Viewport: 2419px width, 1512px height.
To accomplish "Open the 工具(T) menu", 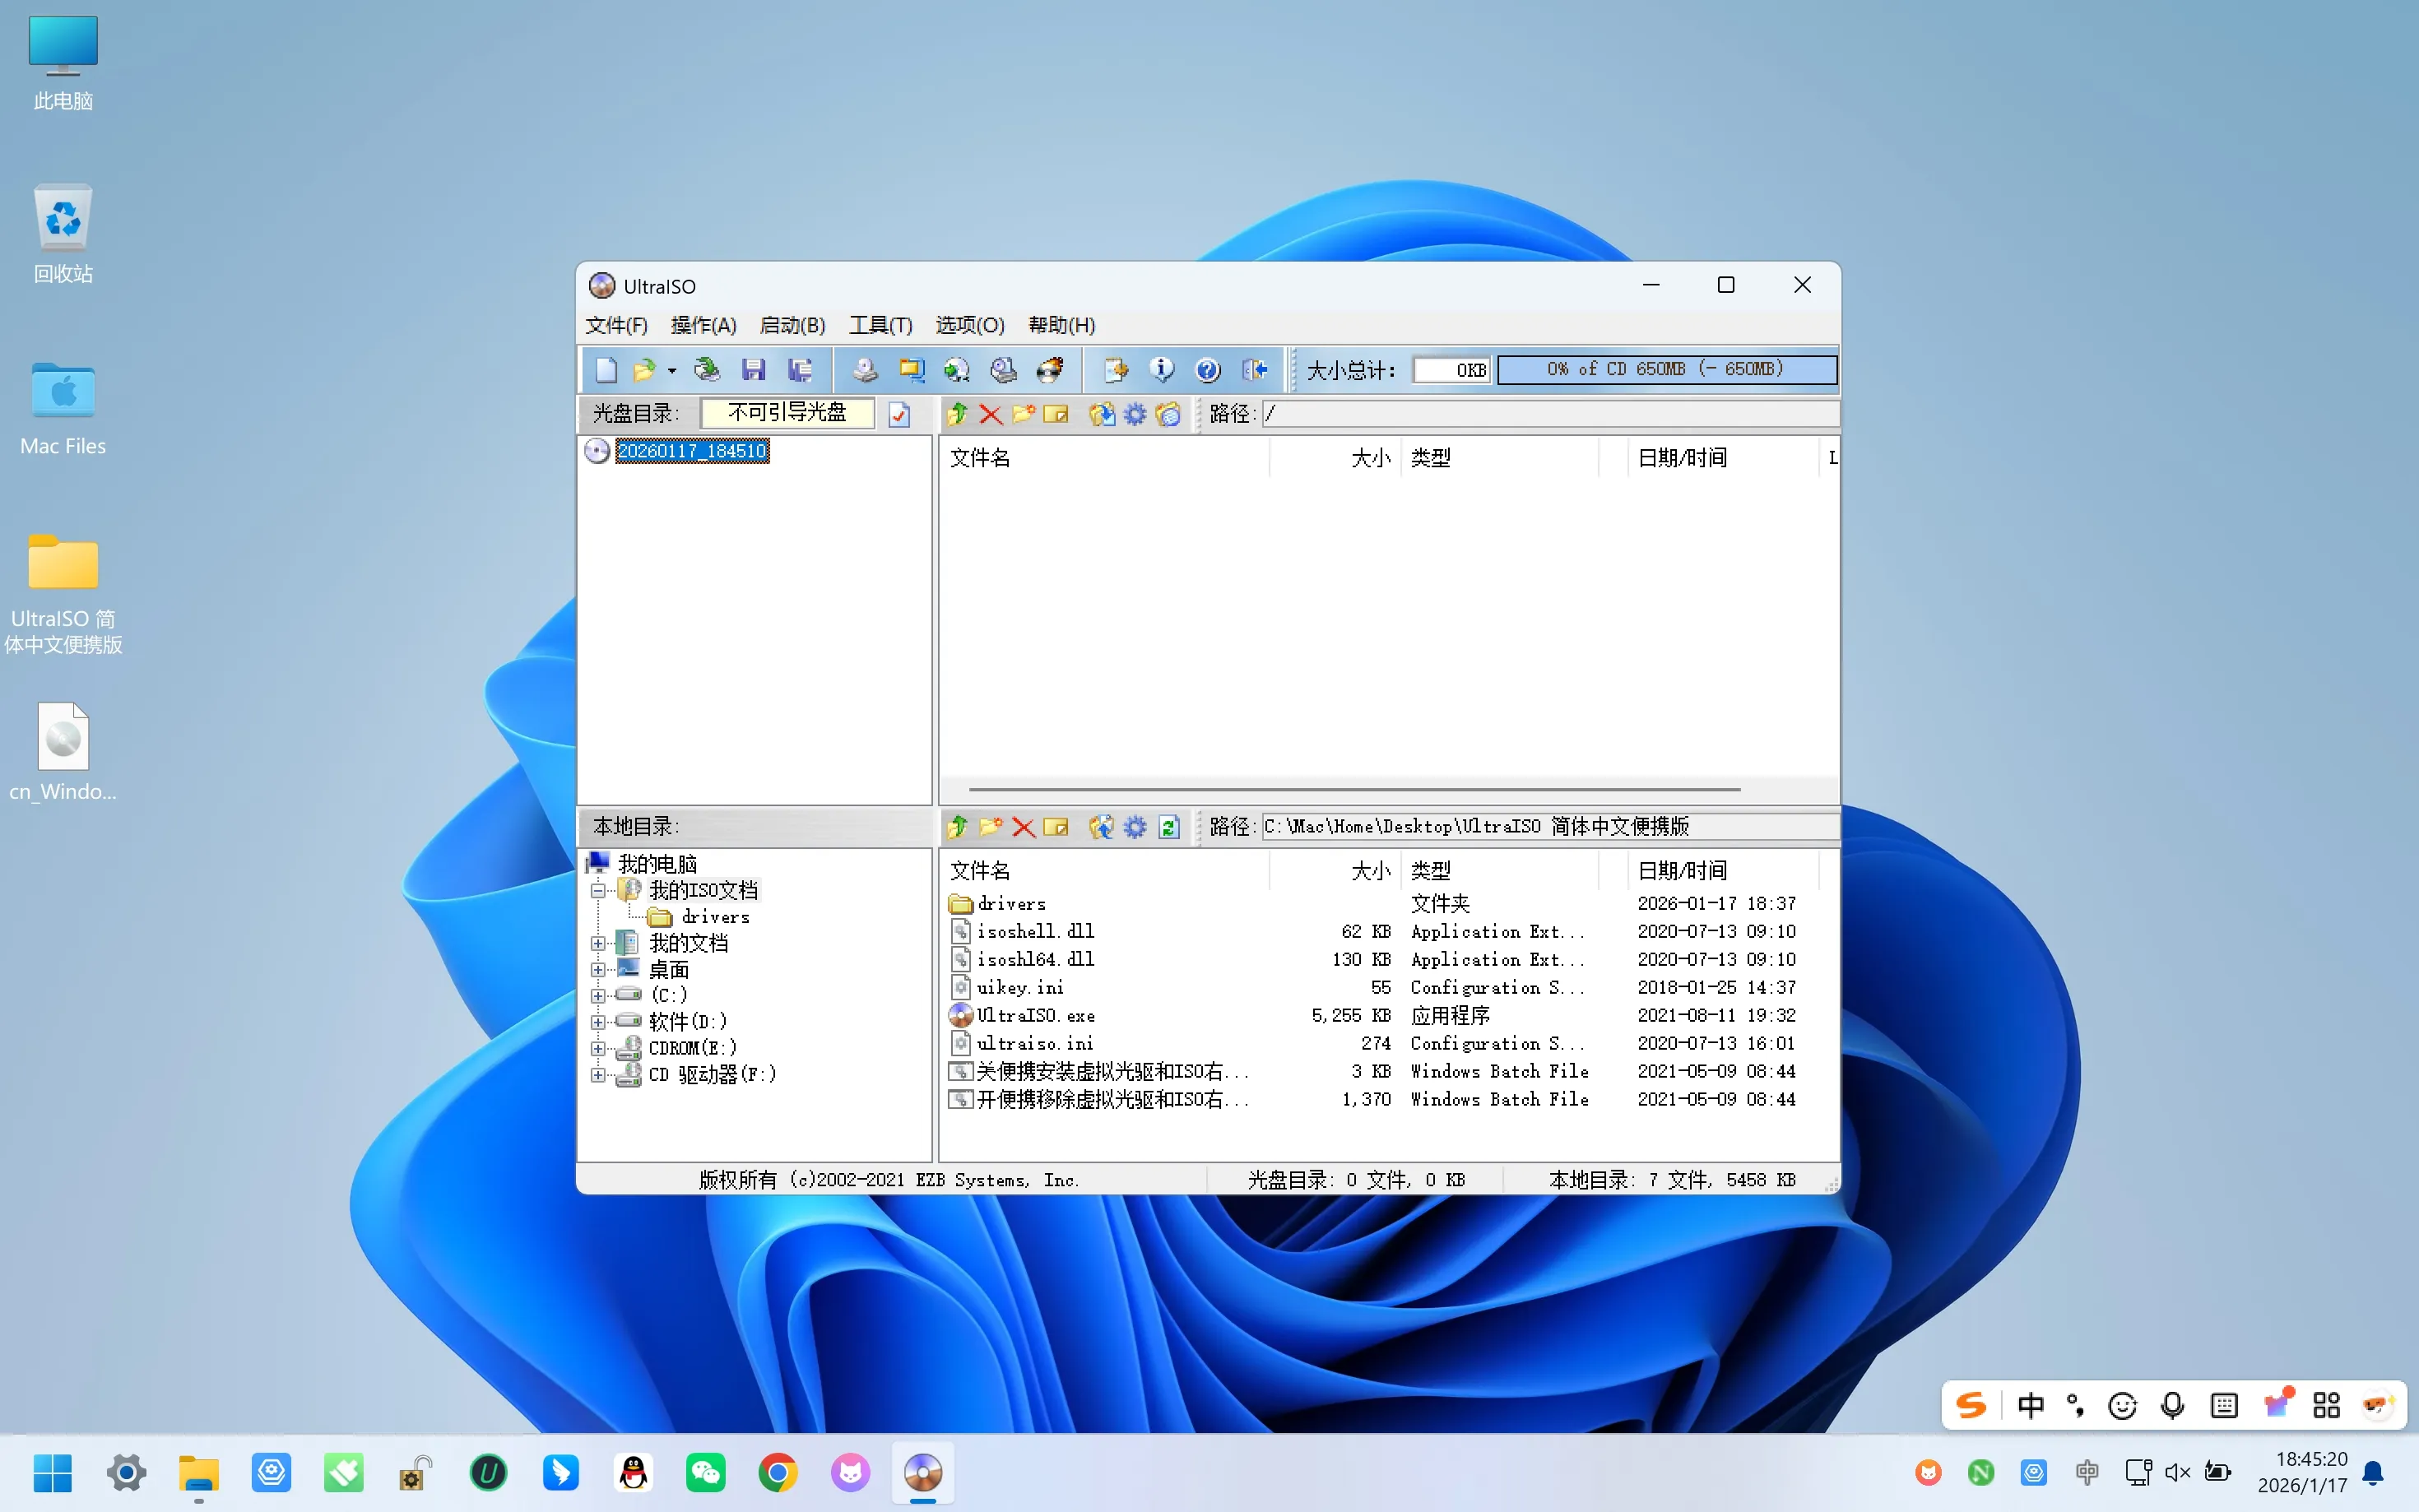I will [880, 325].
